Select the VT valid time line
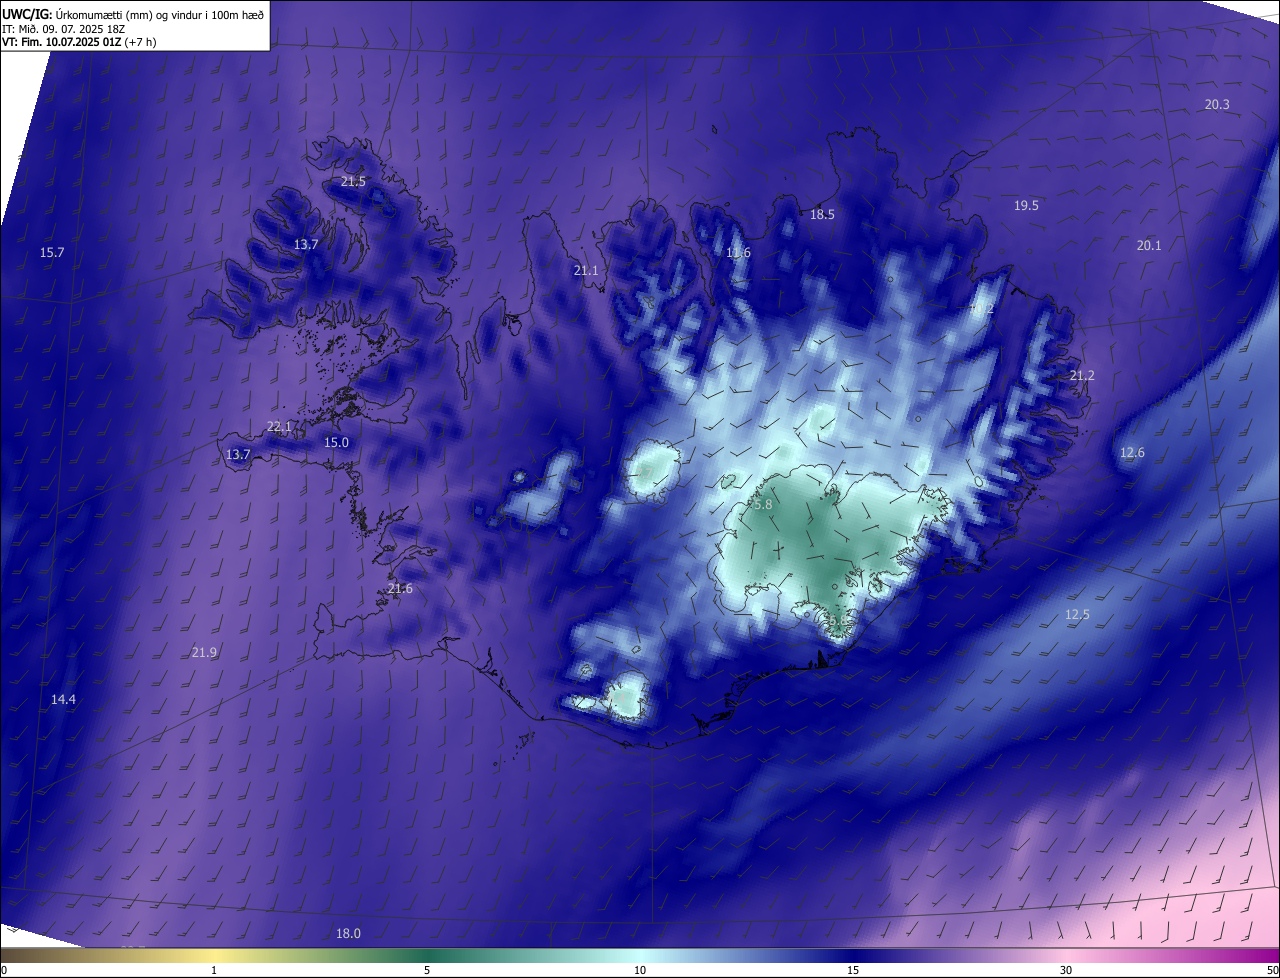Image resolution: width=1280 pixels, height=978 pixels. [x=79, y=42]
